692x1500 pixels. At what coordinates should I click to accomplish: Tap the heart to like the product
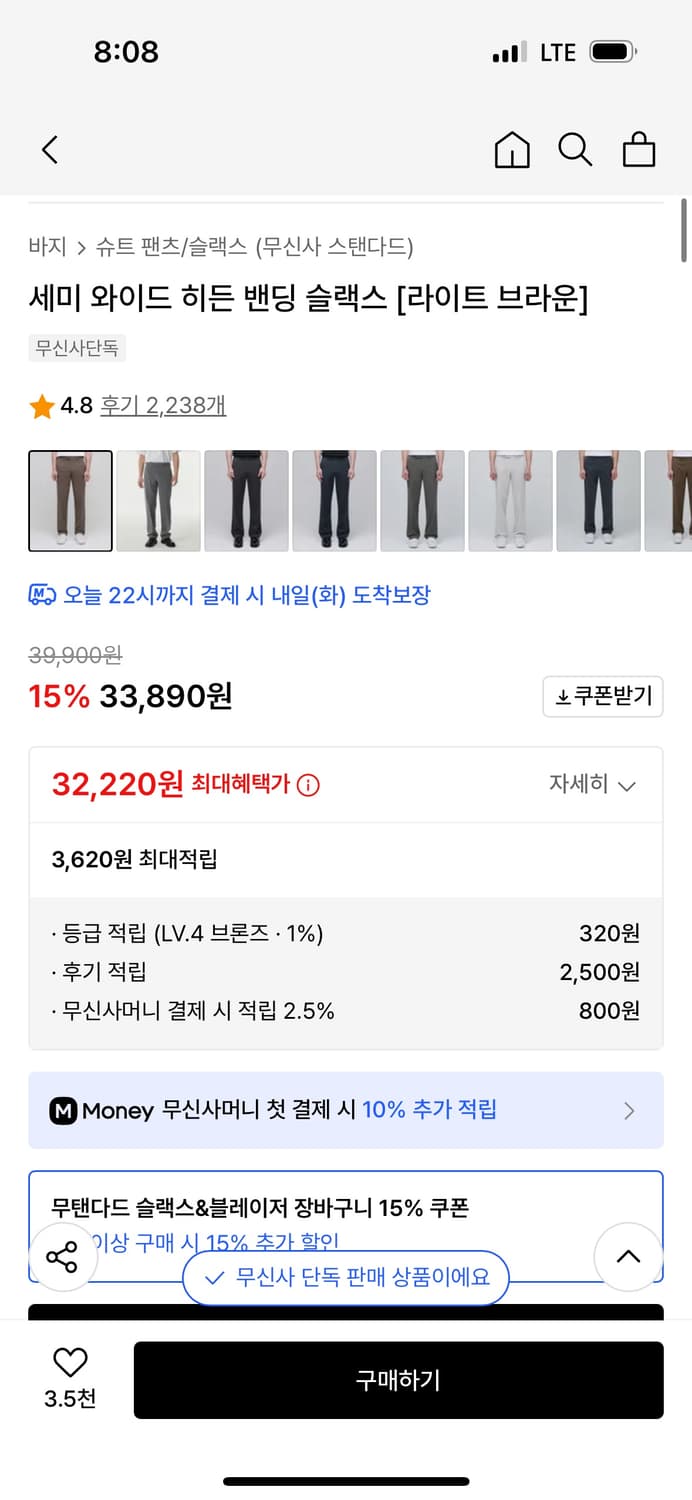coord(68,1362)
